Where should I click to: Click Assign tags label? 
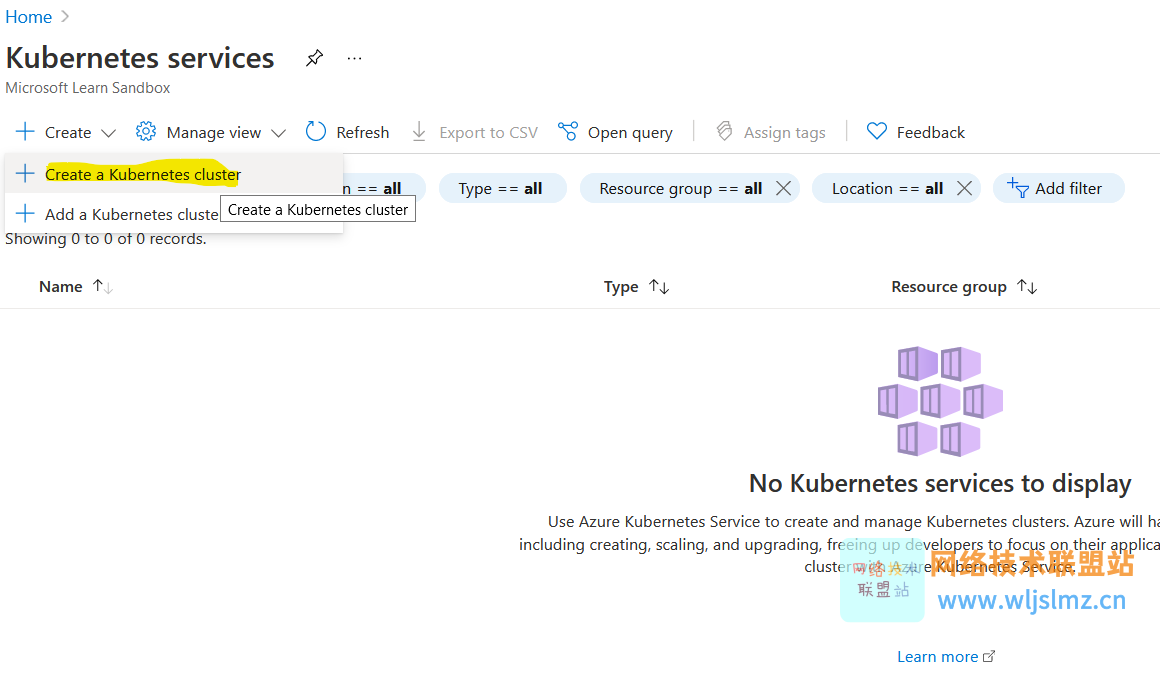coord(785,132)
